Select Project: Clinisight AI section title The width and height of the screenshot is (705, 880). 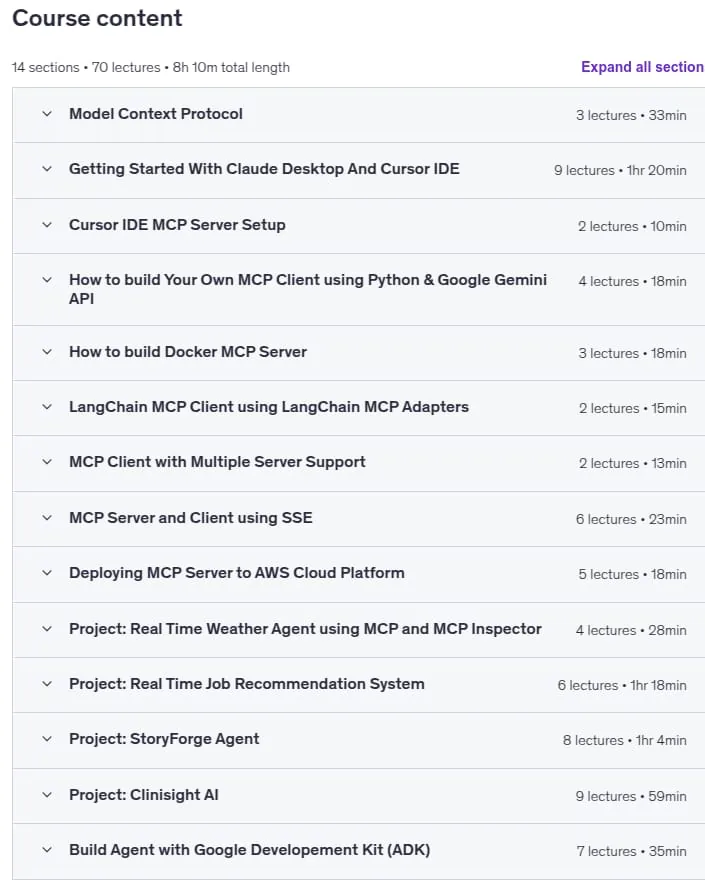click(x=144, y=795)
